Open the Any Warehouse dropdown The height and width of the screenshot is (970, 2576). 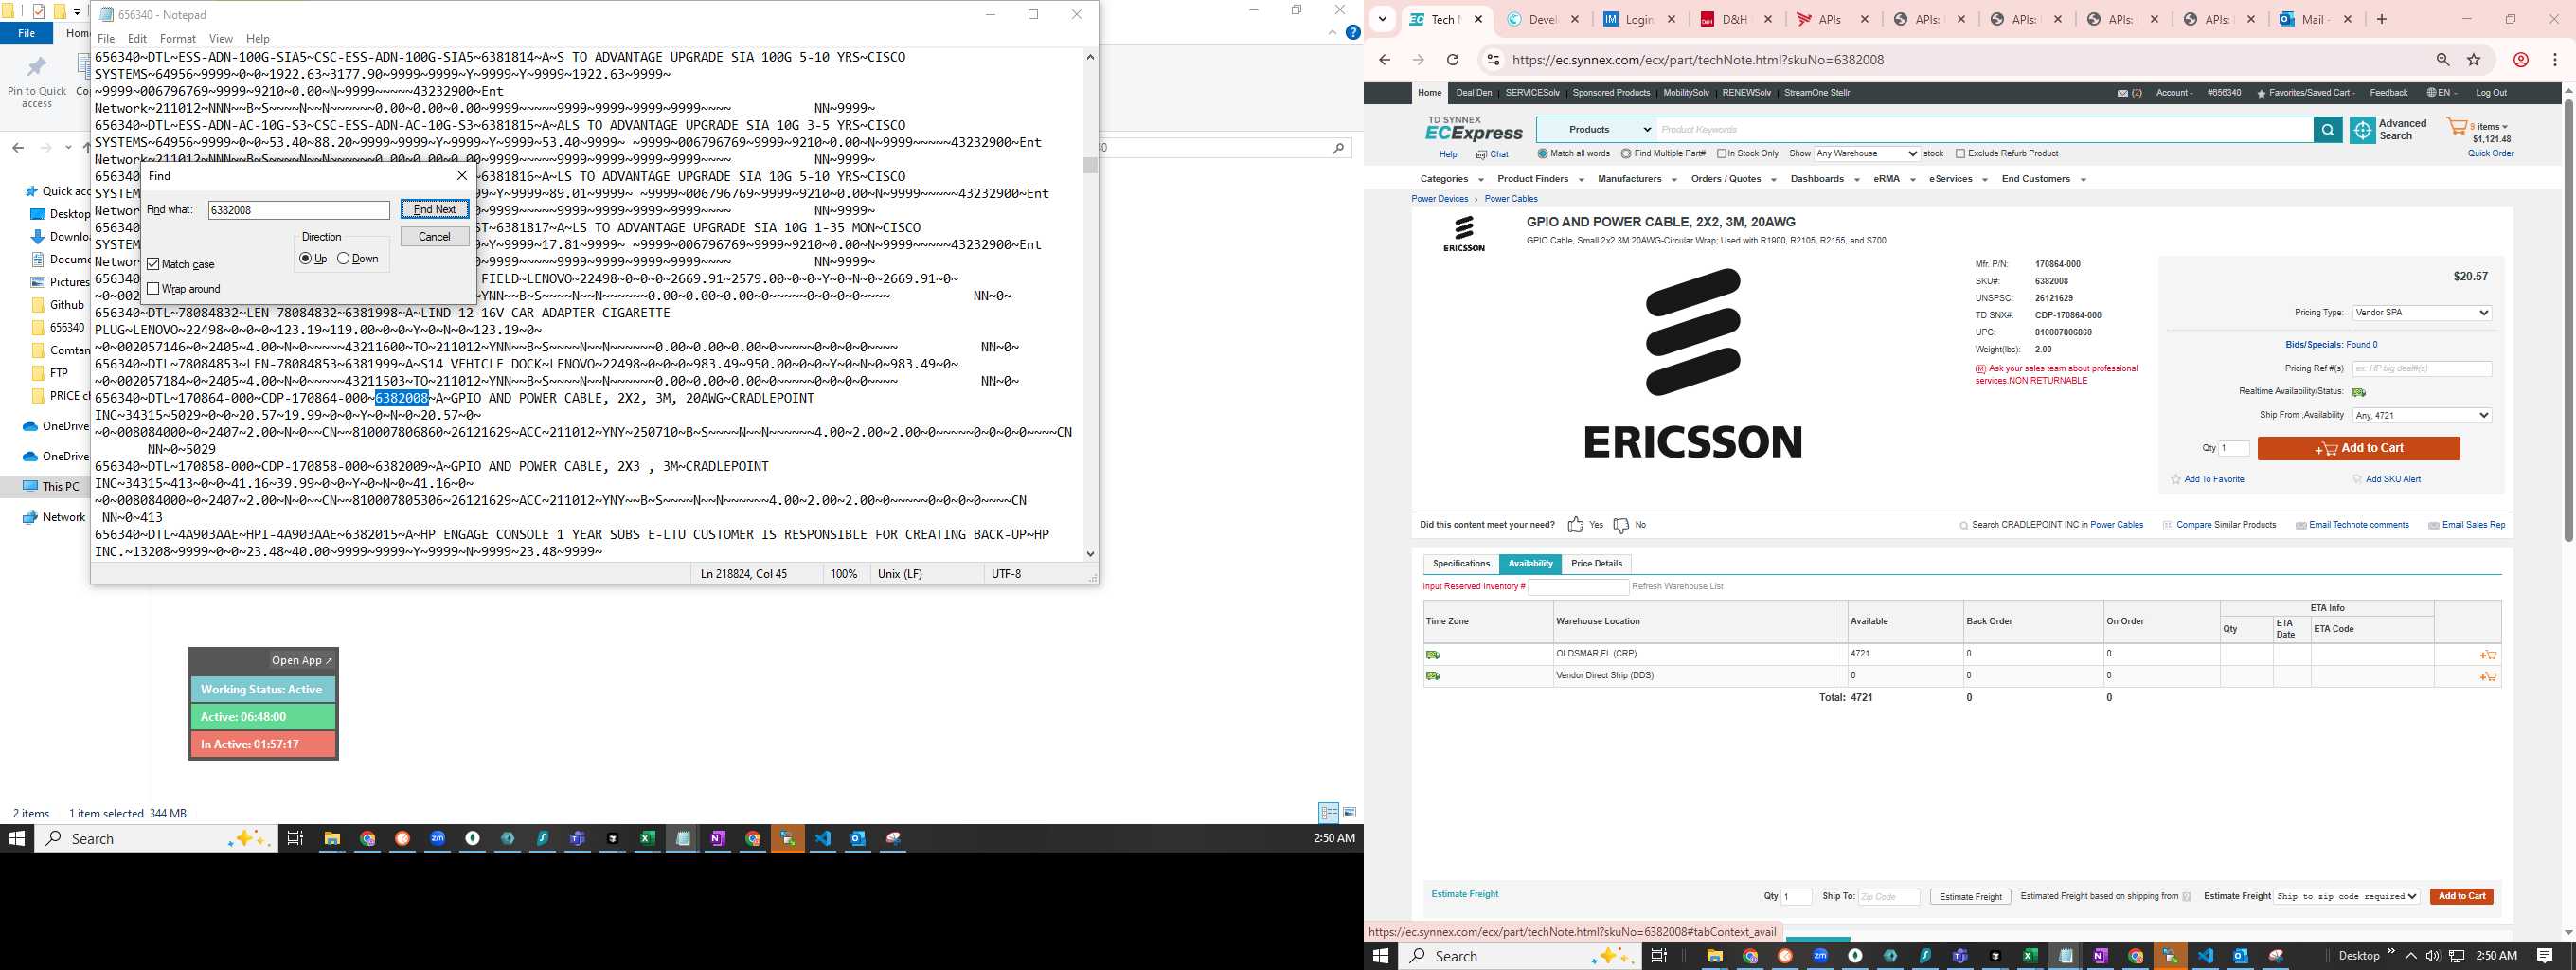1866,154
